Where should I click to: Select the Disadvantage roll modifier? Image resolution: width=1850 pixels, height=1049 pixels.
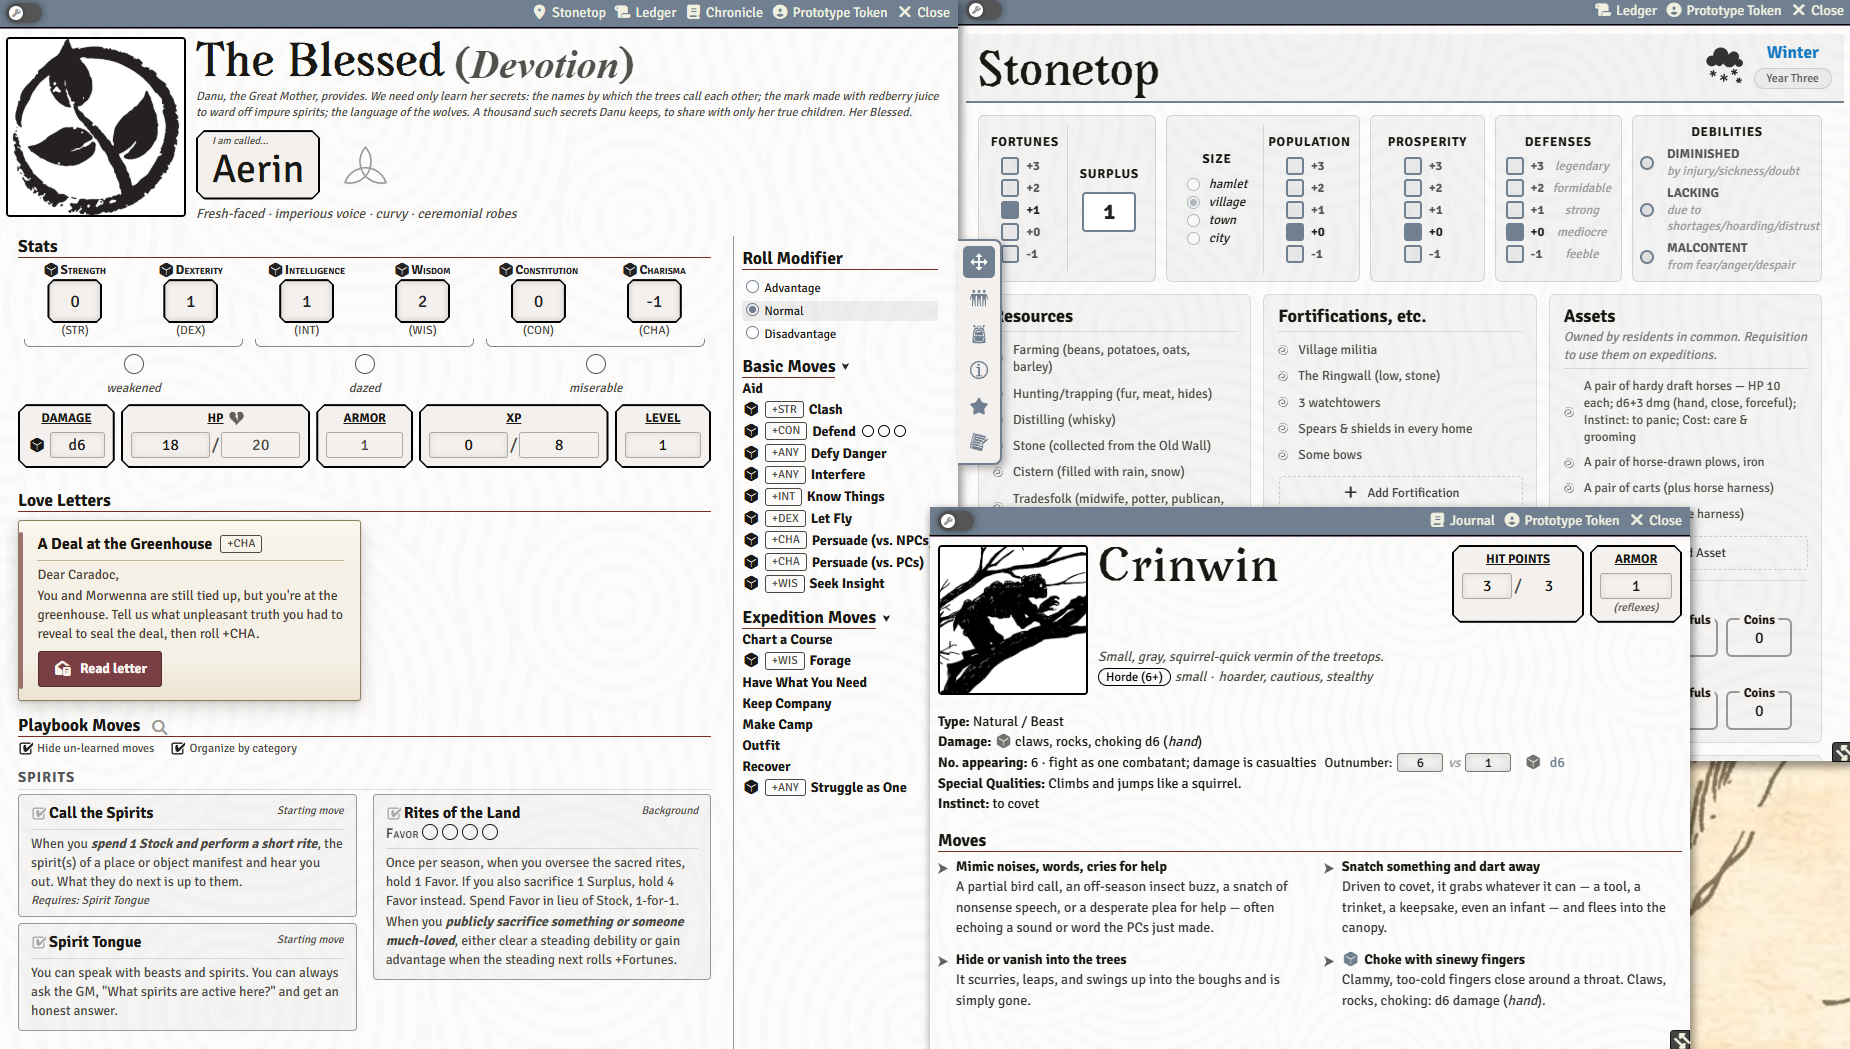(752, 333)
